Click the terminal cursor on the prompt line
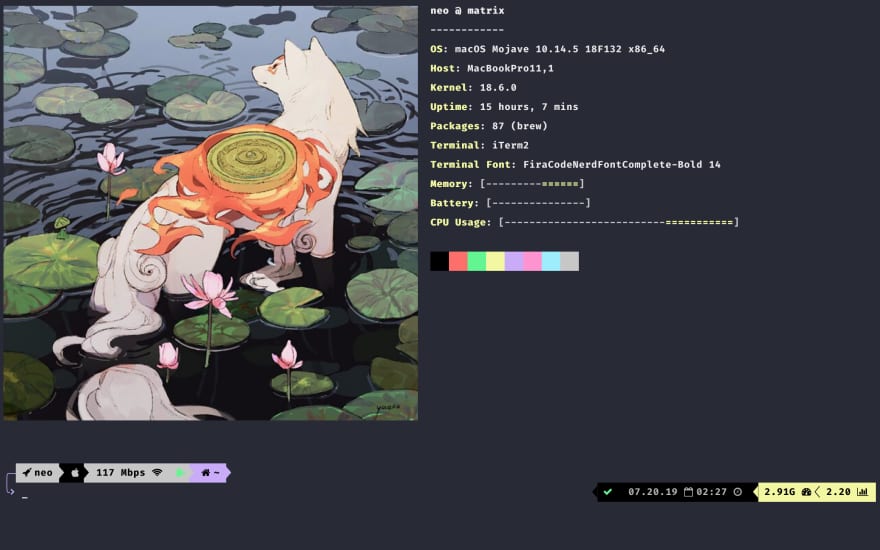The height and width of the screenshot is (550, 880). click(25, 497)
